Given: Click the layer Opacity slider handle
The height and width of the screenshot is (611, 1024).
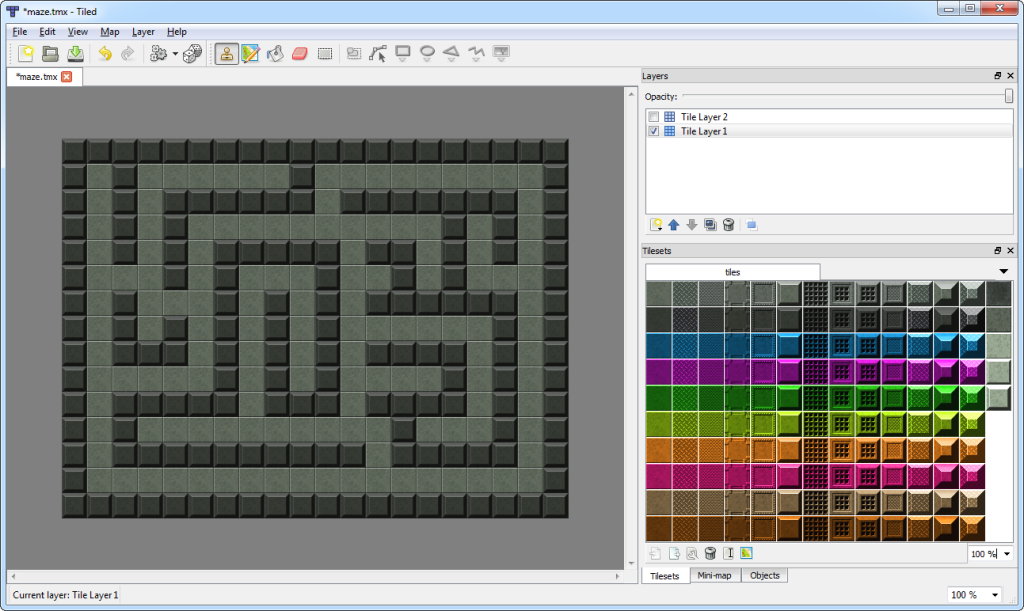Looking at the screenshot, I should tap(1009, 96).
